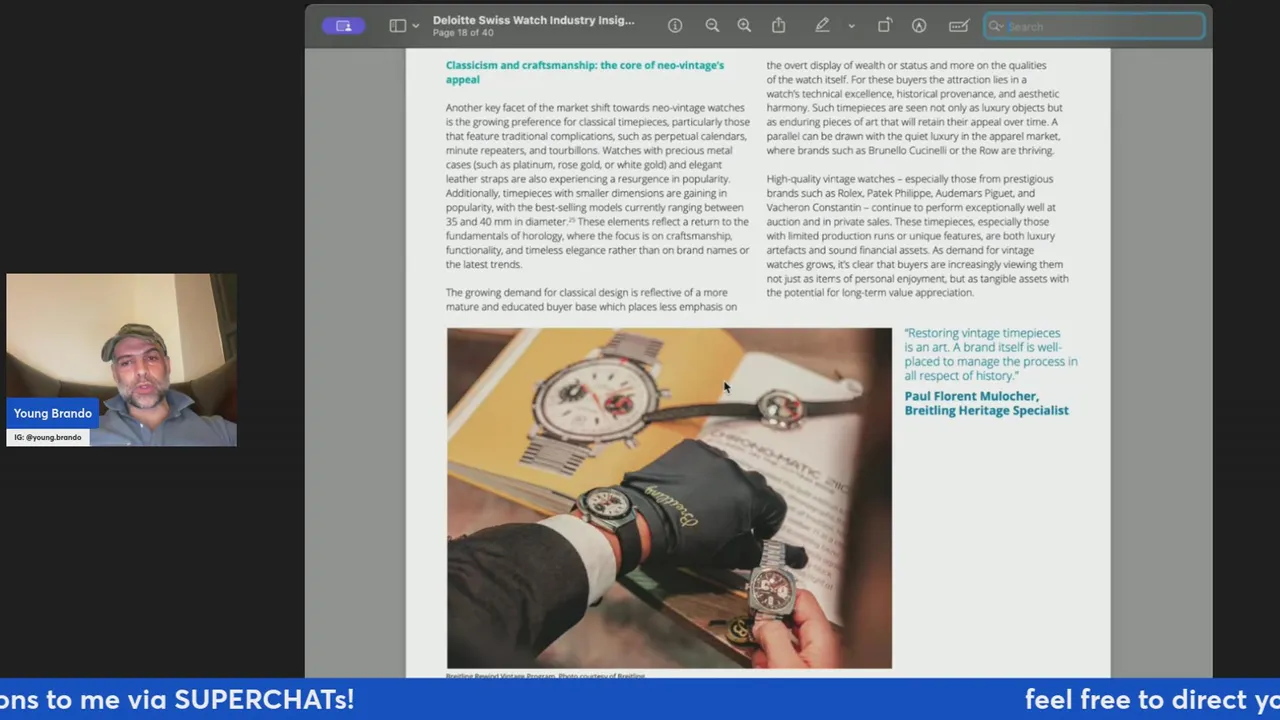Zoom out of the PDF page
This screenshot has height=720, width=1280.
point(712,26)
